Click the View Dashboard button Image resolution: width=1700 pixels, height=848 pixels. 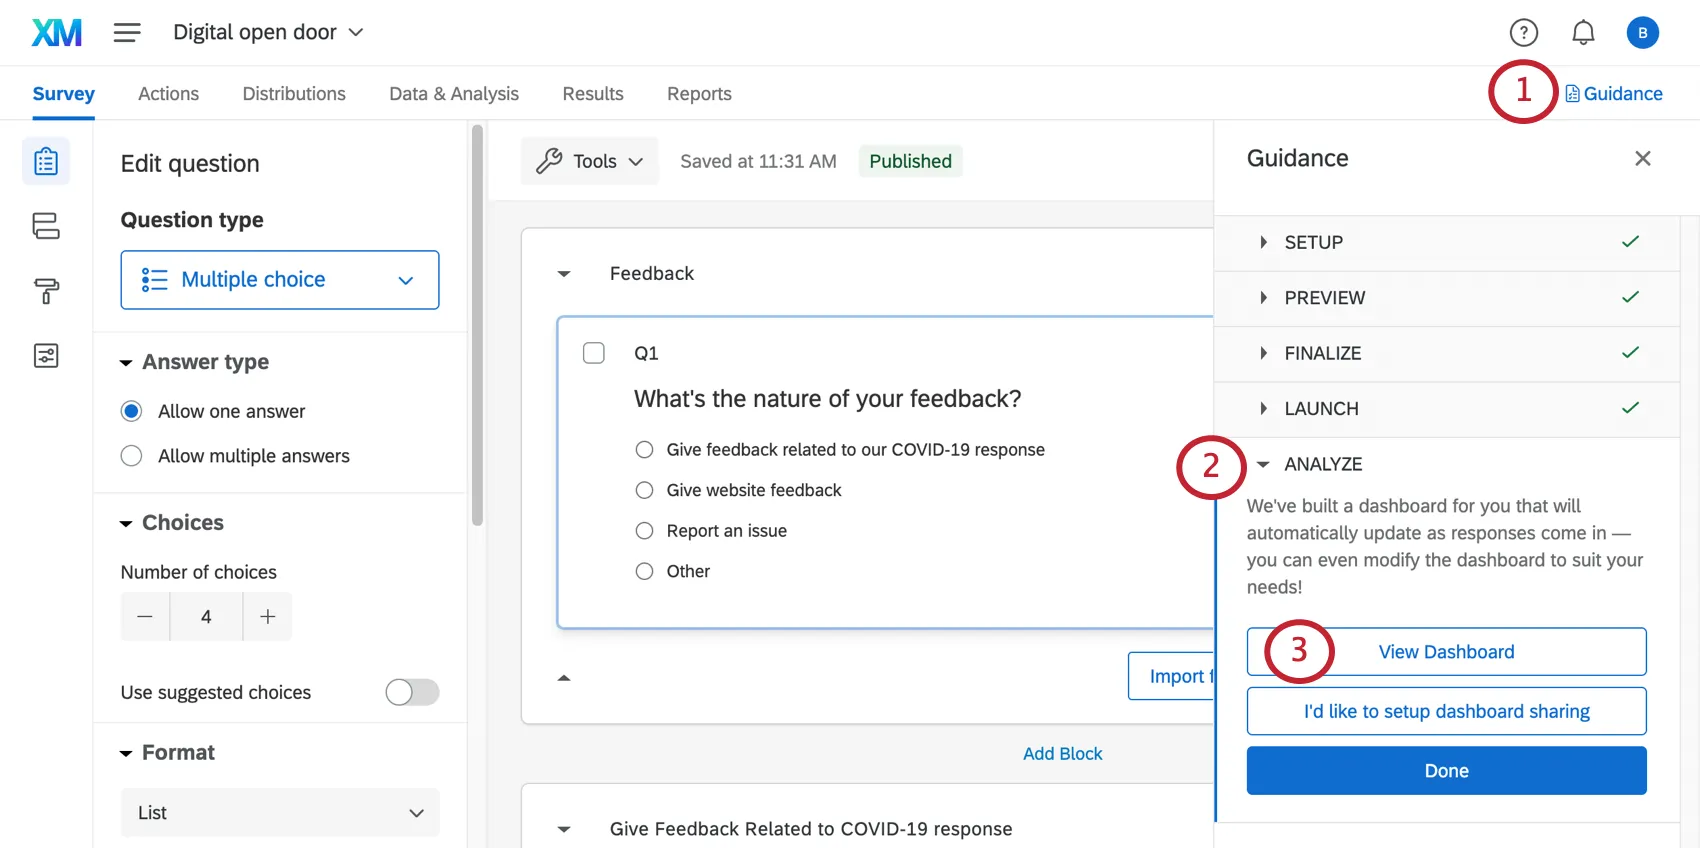(x=1446, y=652)
